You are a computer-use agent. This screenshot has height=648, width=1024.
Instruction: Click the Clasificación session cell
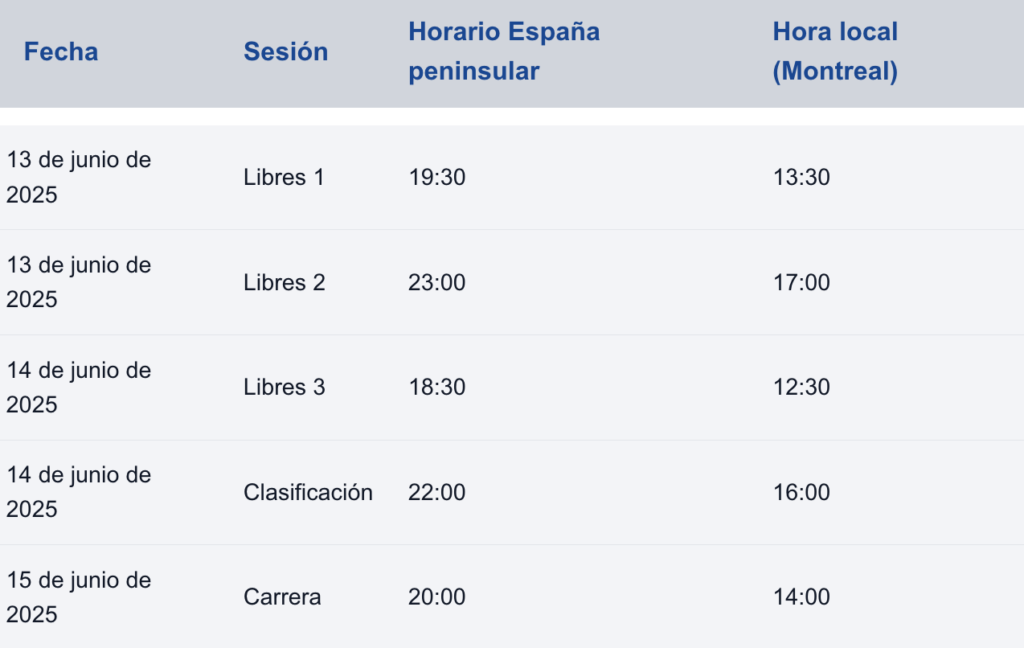pos(308,492)
